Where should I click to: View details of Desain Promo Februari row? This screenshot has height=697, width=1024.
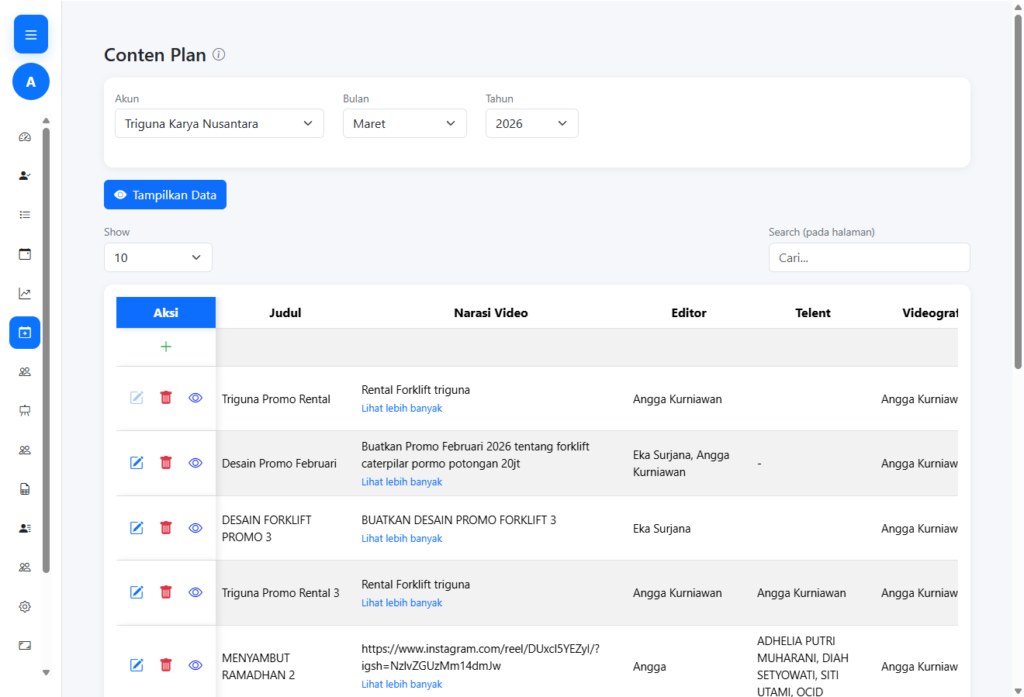tap(195, 463)
